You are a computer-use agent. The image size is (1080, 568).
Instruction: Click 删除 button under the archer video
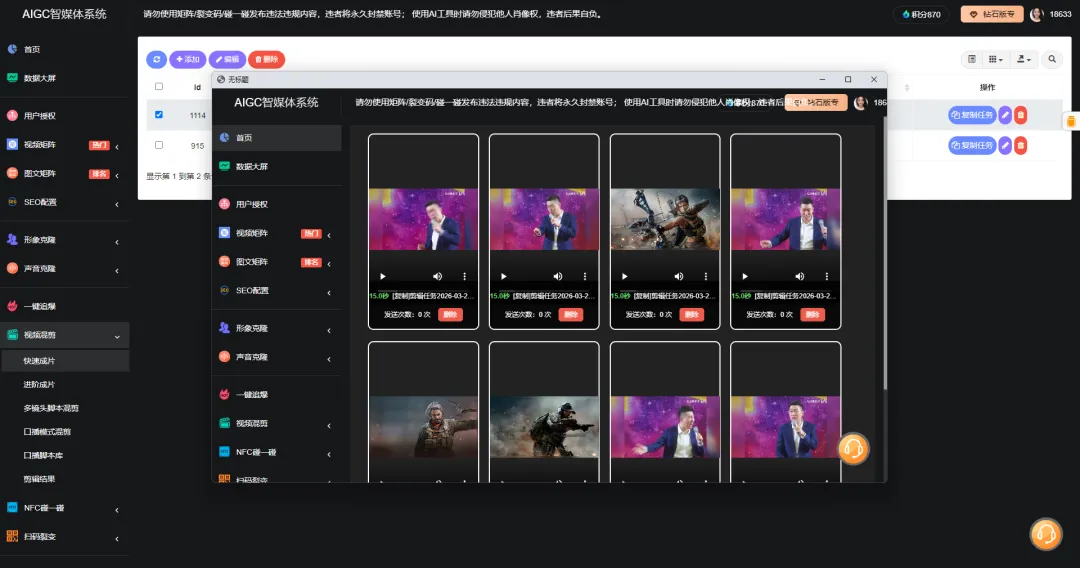tap(692, 315)
